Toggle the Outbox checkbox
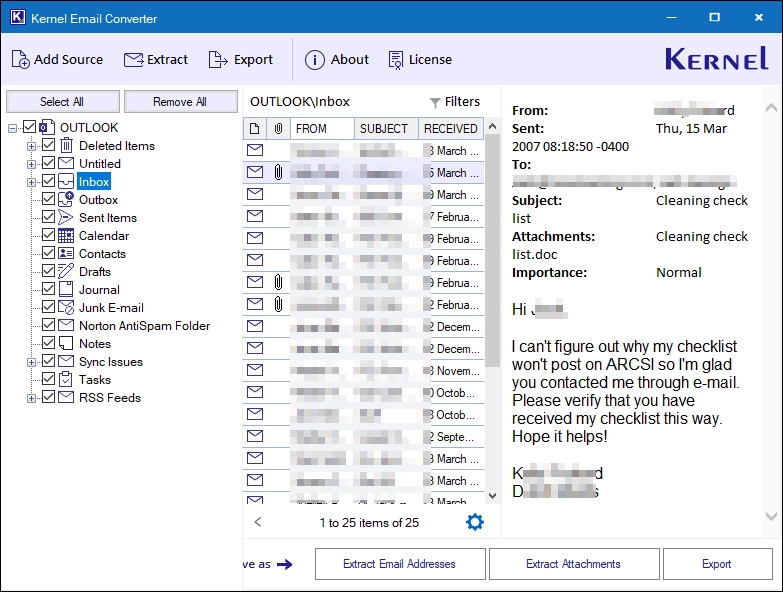This screenshot has height=592, width=783. pyautogui.click(x=48, y=199)
